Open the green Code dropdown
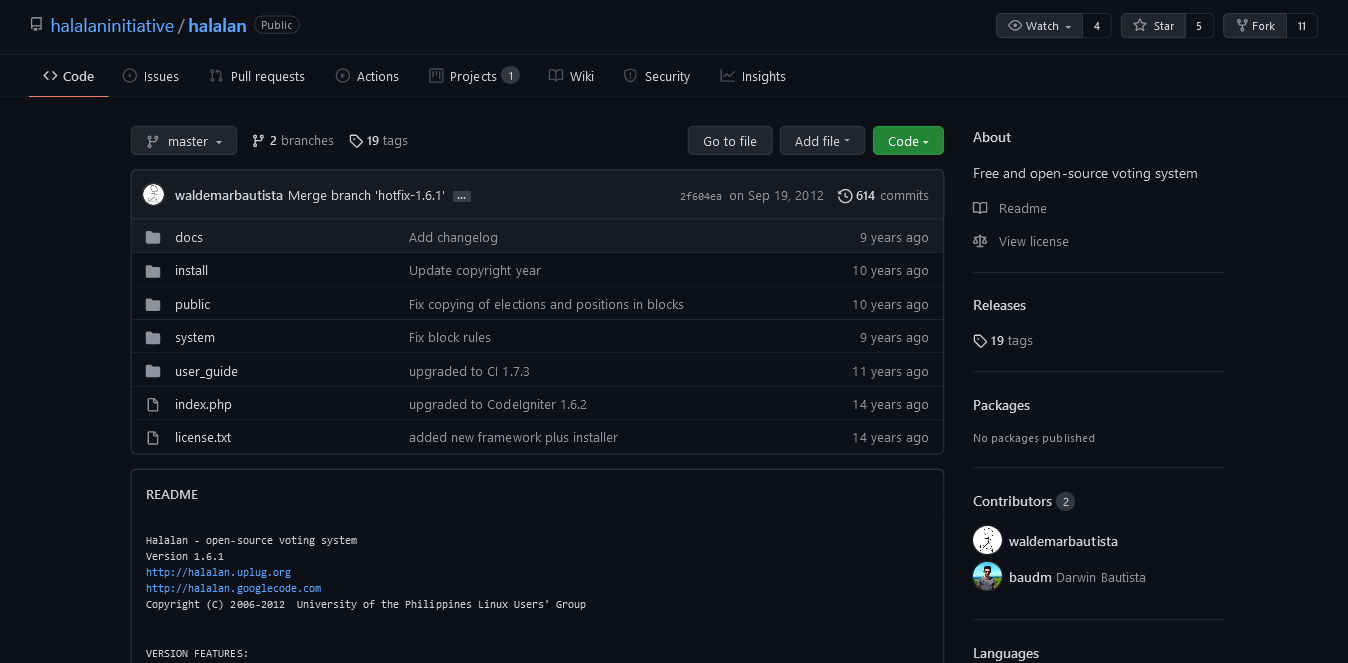1348x663 pixels. point(908,141)
